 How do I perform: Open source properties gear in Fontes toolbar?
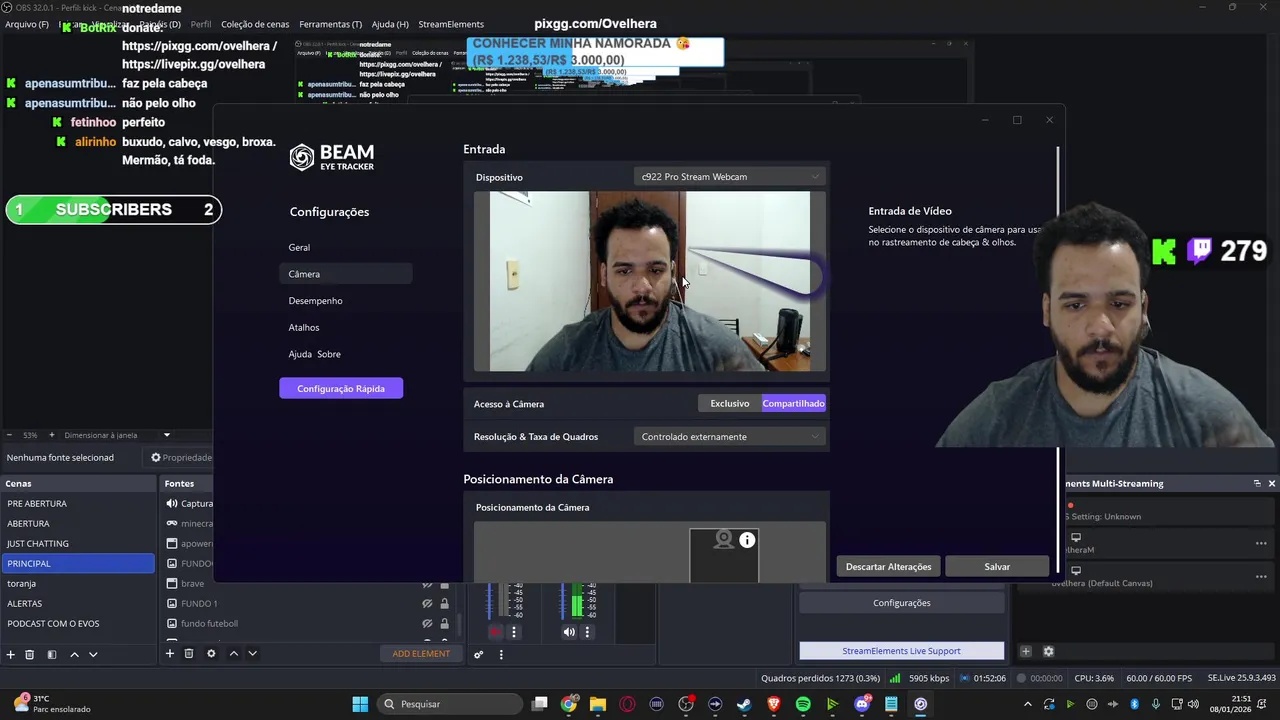(211, 653)
